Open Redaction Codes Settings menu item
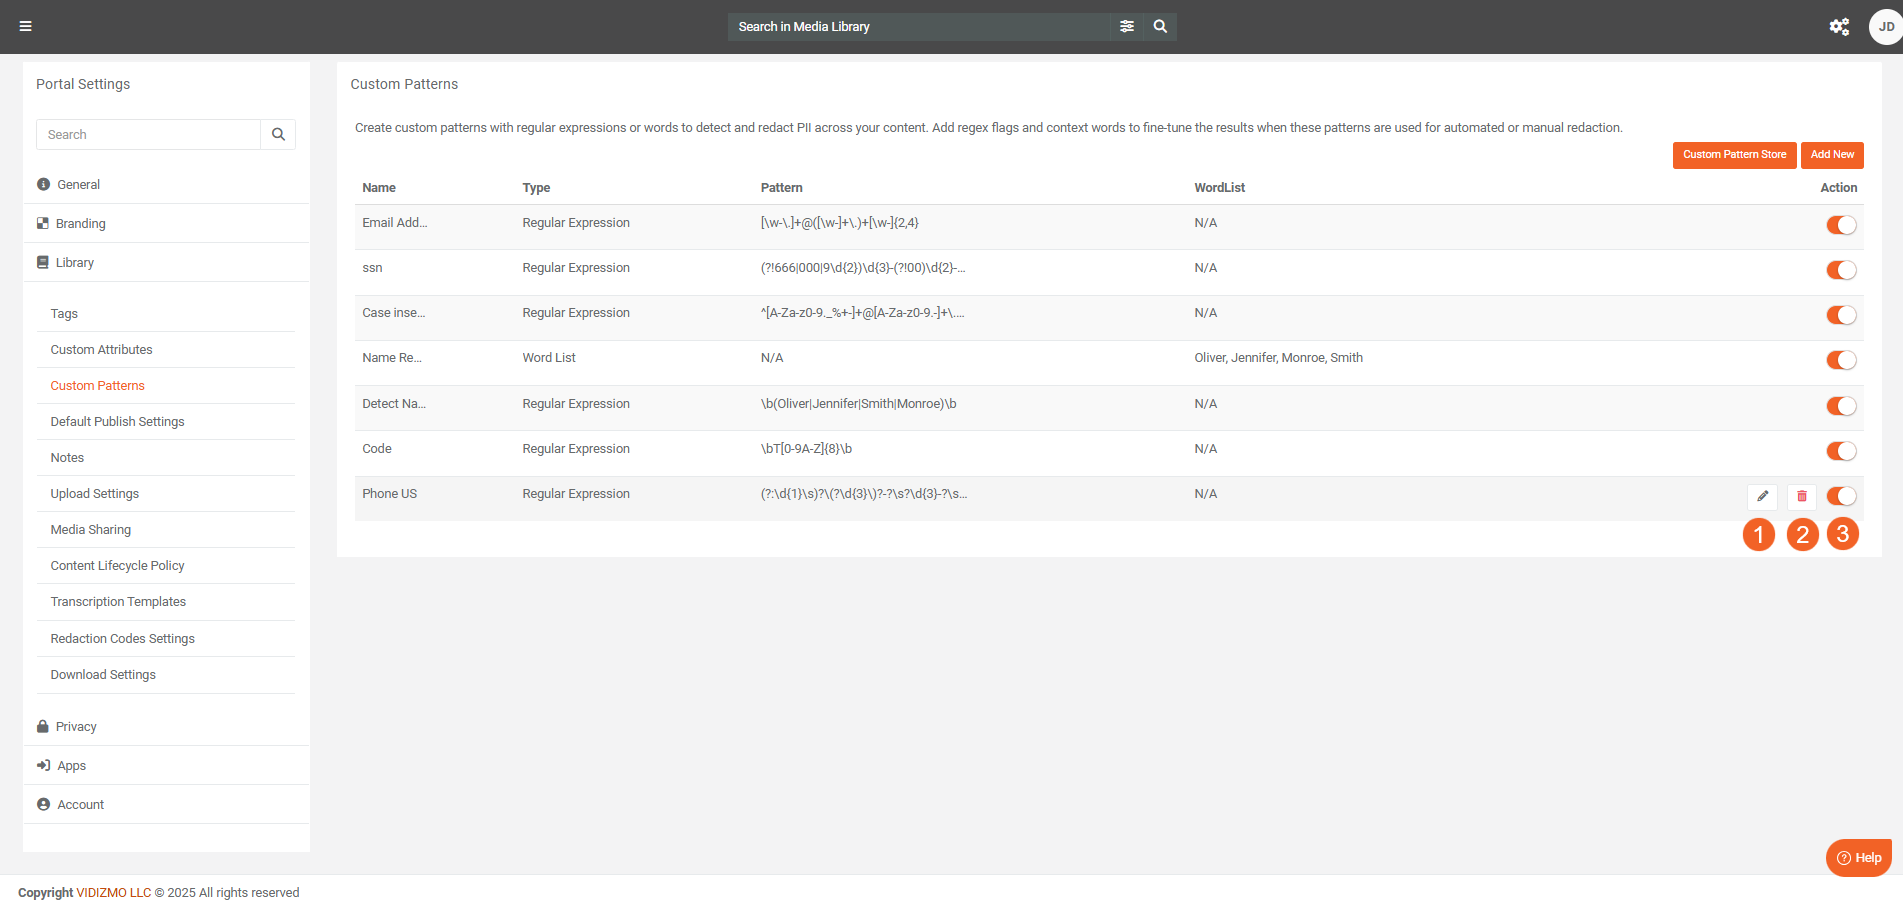The height and width of the screenshot is (910, 1903). 123,639
